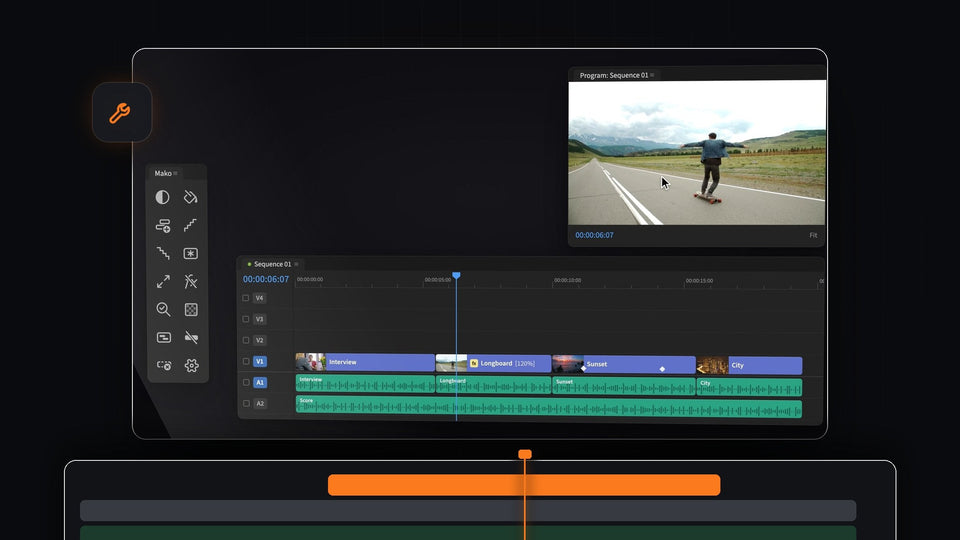
Task: Click the fx badge on Longboard clip
Action: [x=473, y=363]
